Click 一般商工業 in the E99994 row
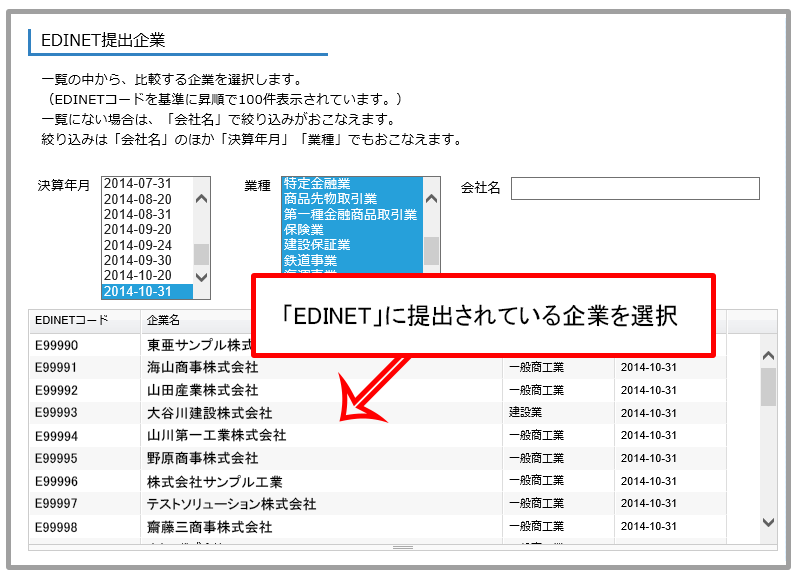Viewport: 800px width, 579px height. tap(537, 435)
